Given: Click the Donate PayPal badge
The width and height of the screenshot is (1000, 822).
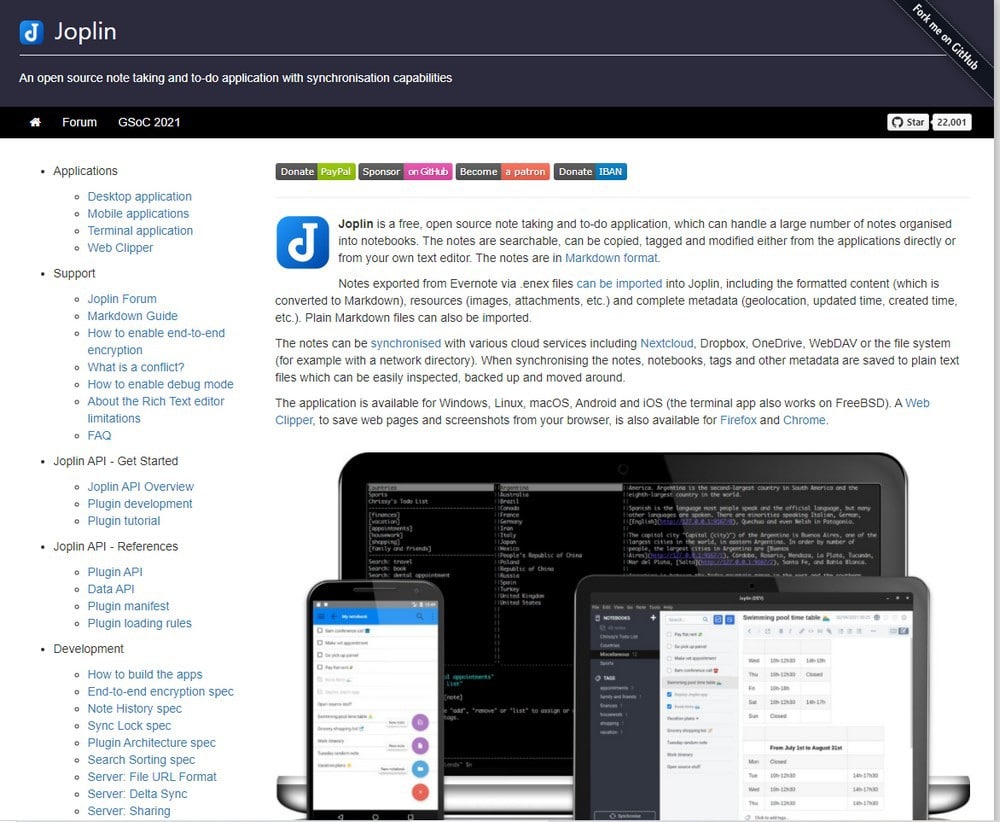Looking at the screenshot, I should click(314, 172).
